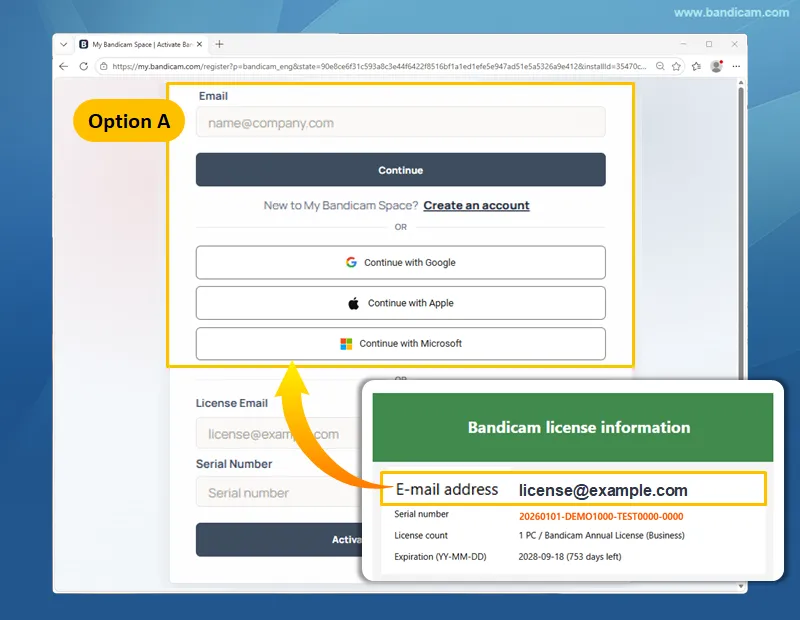Bookmark this page with the star icon
The width and height of the screenshot is (800, 620).
(x=677, y=66)
